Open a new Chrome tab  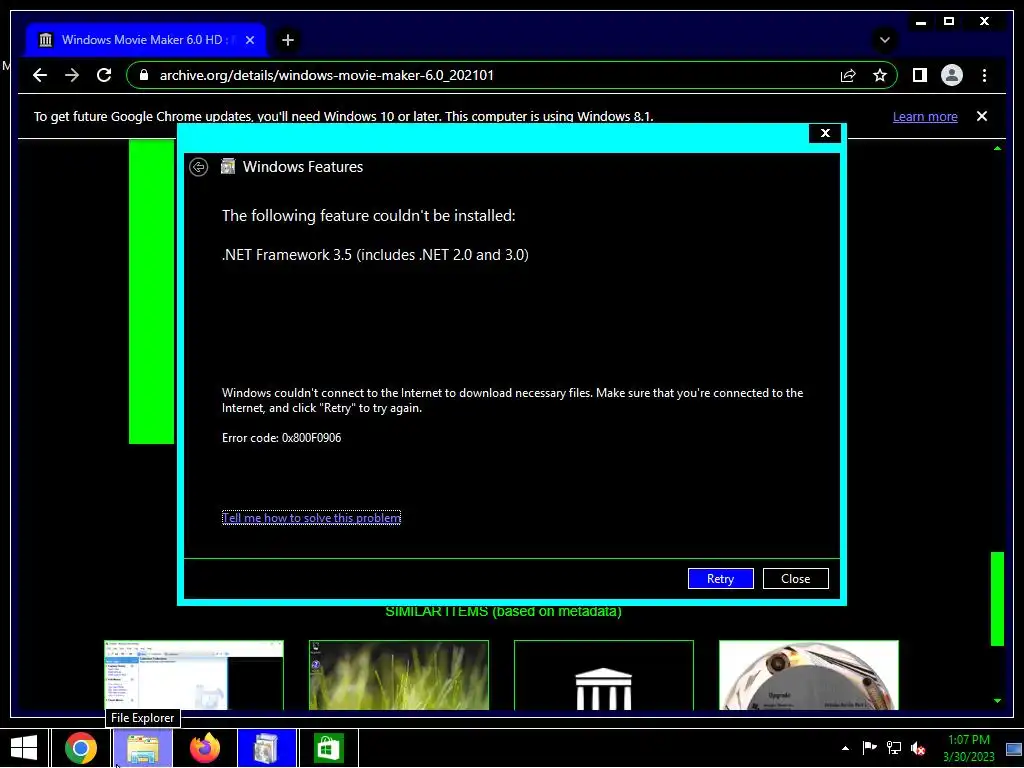tap(287, 40)
